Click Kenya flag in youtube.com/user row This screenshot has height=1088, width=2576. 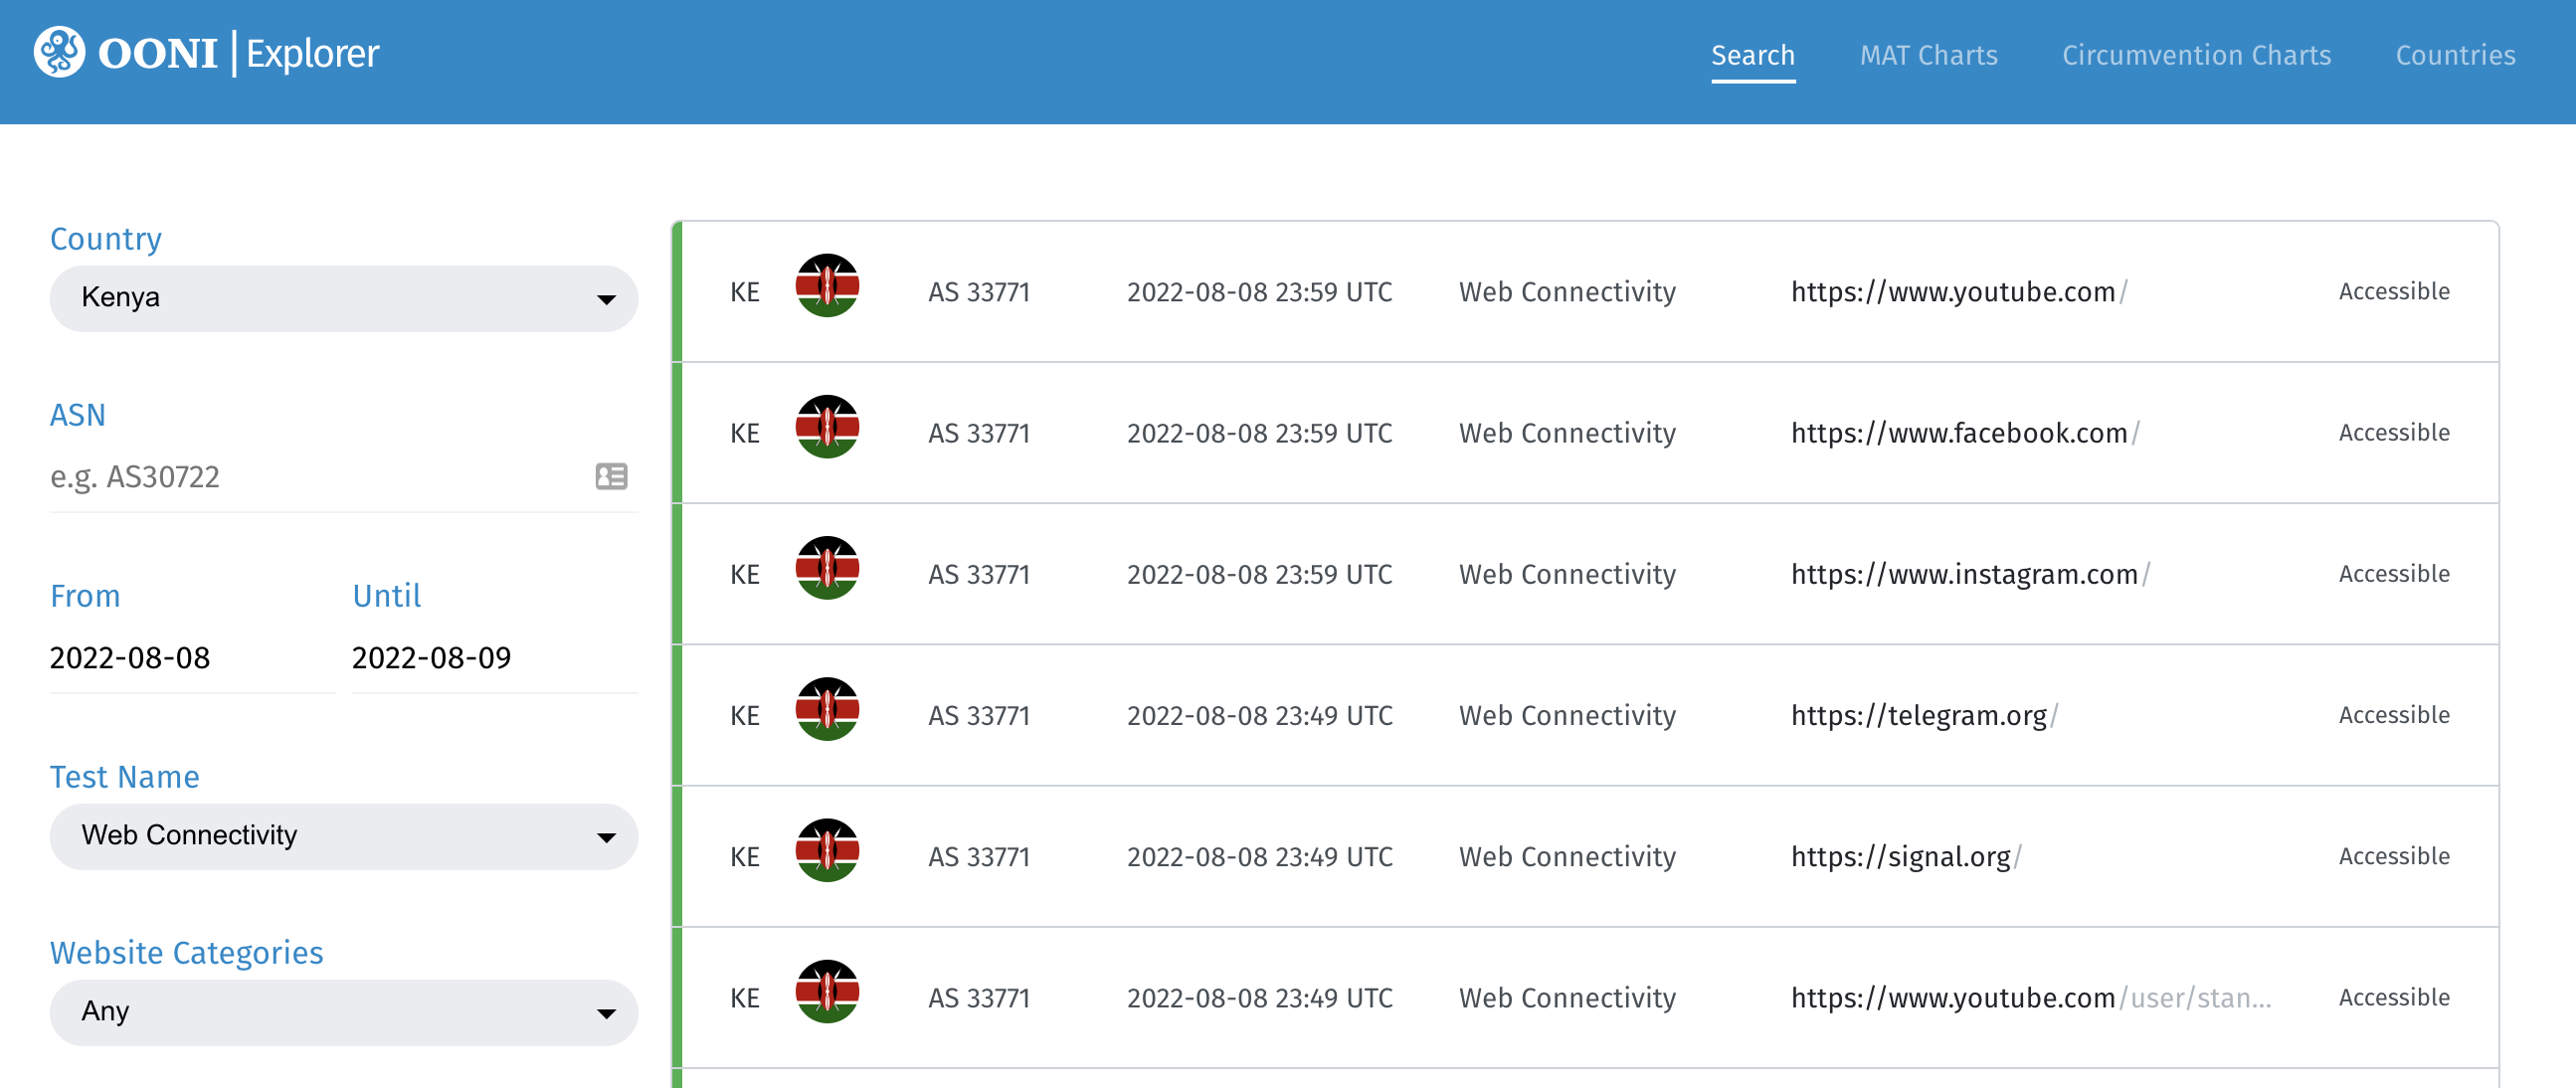826,991
